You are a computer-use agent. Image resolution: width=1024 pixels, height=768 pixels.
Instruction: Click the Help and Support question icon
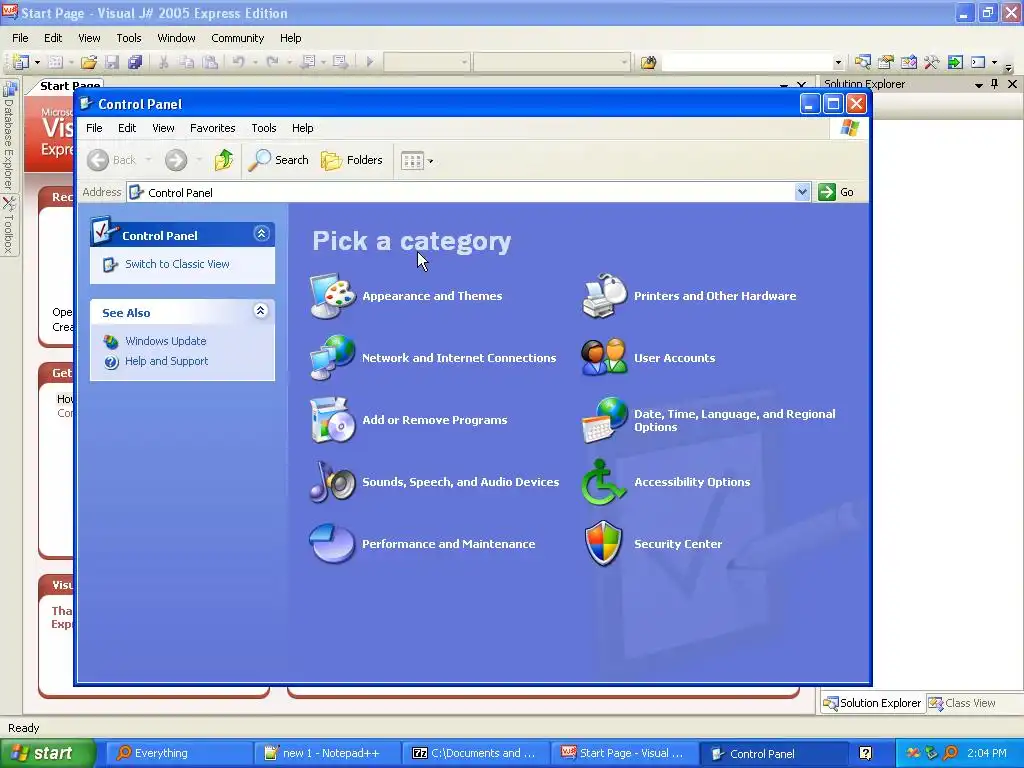click(x=111, y=362)
